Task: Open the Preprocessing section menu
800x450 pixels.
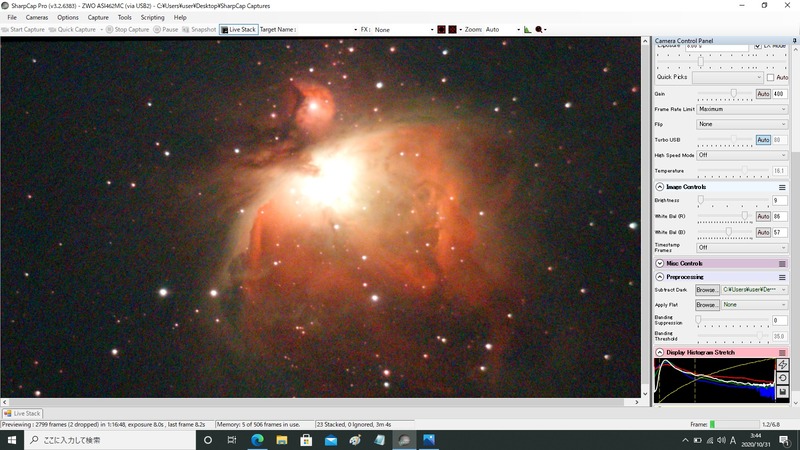Action: [x=782, y=277]
